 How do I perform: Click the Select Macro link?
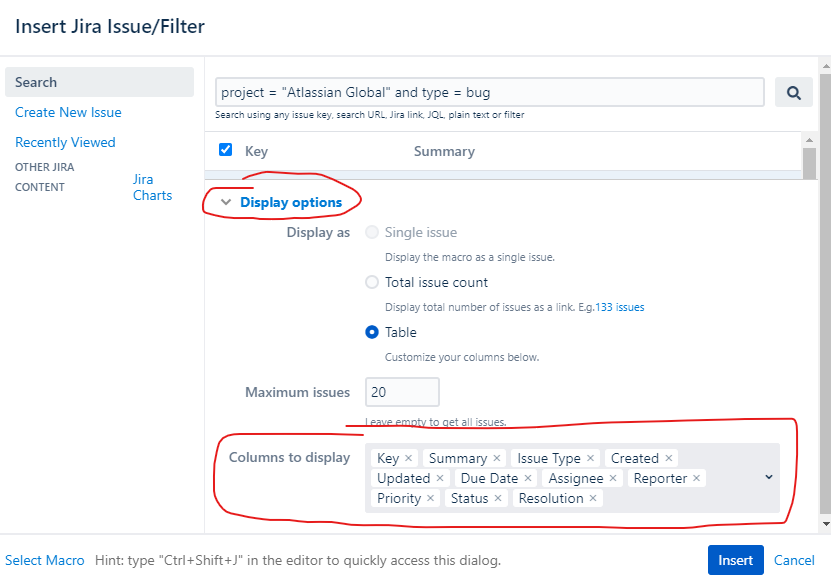pos(45,560)
